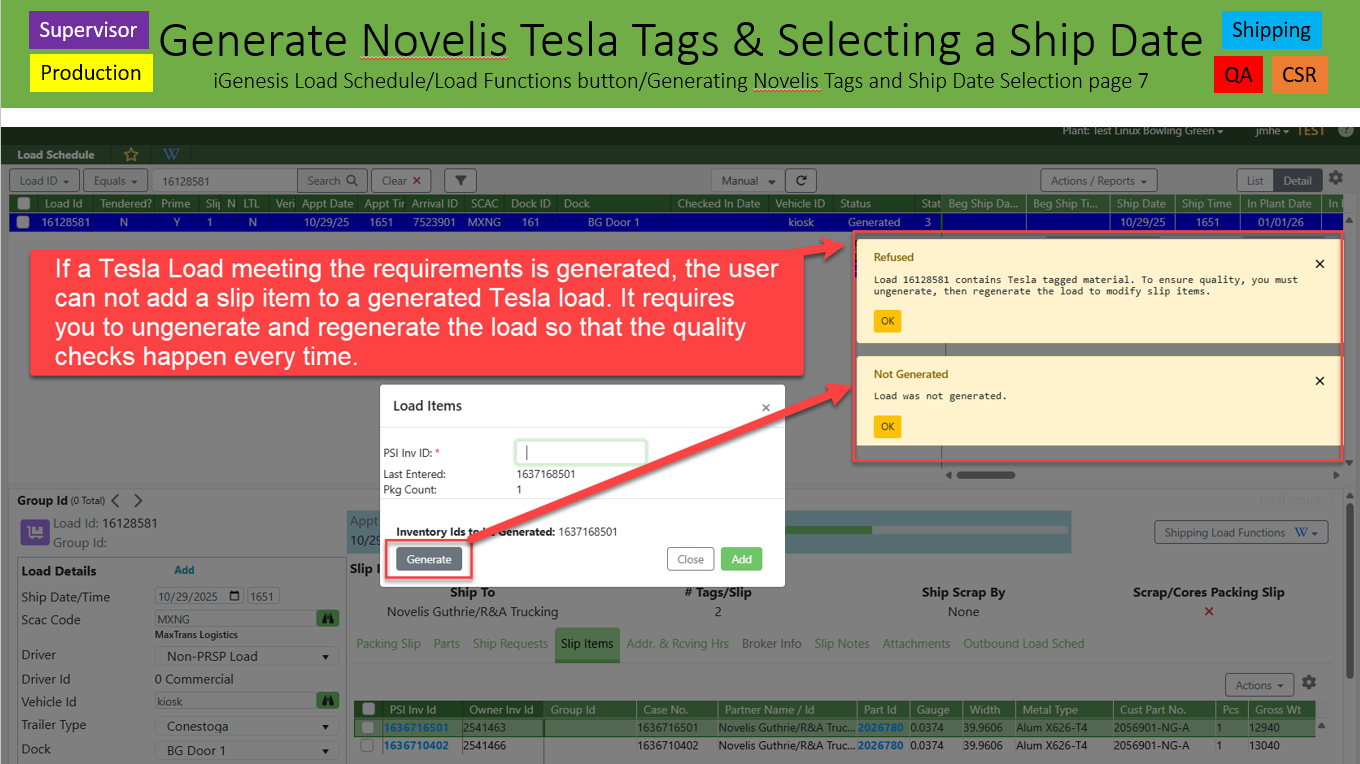Click the Clear button
The image size is (1360, 764).
click(402, 181)
